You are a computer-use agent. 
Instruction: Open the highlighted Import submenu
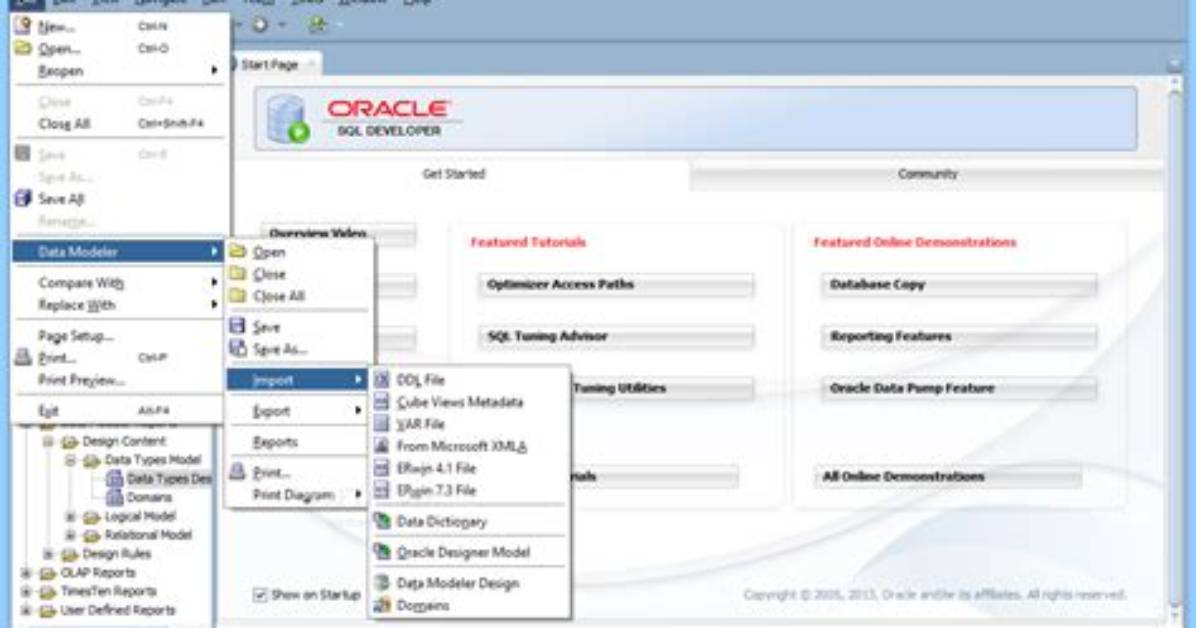coord(297,380)
